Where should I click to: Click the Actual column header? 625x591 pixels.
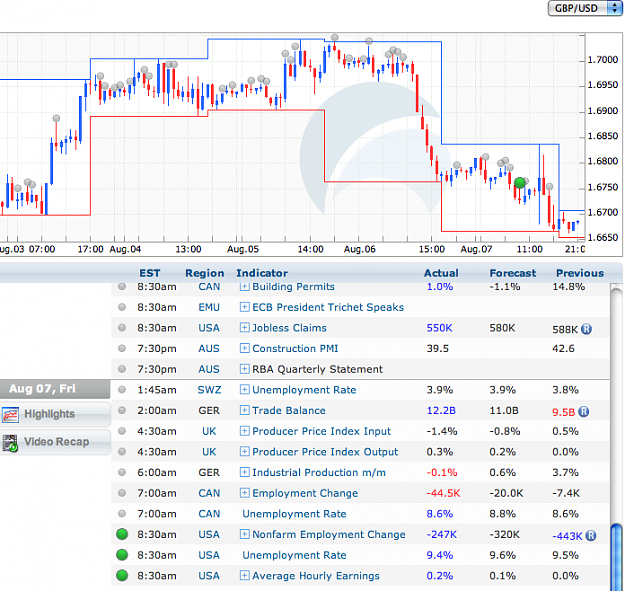[x=441, y=273]
